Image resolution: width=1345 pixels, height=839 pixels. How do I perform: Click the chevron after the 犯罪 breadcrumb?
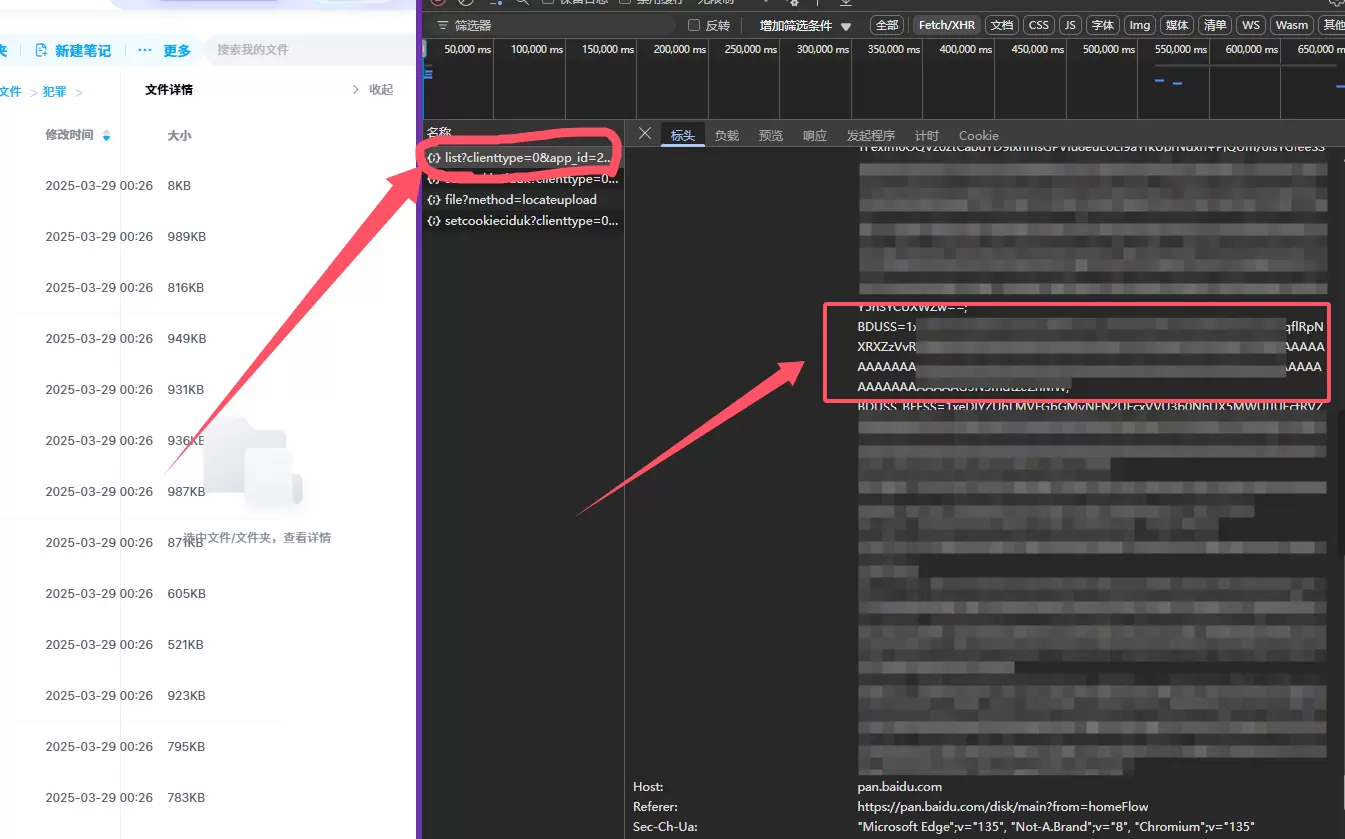79,92
